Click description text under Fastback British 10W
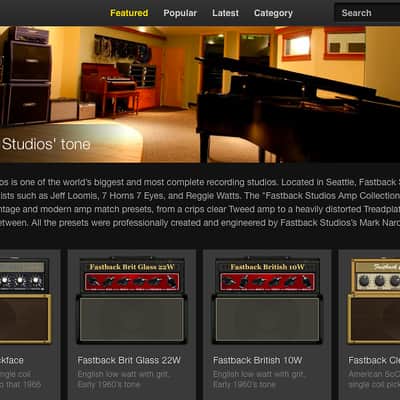 (258, 379)
